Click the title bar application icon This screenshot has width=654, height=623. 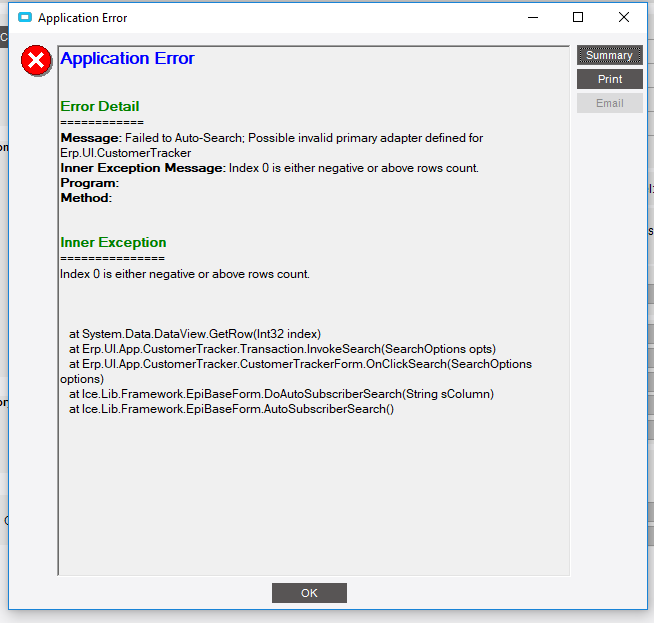click(x=25, y=18)
